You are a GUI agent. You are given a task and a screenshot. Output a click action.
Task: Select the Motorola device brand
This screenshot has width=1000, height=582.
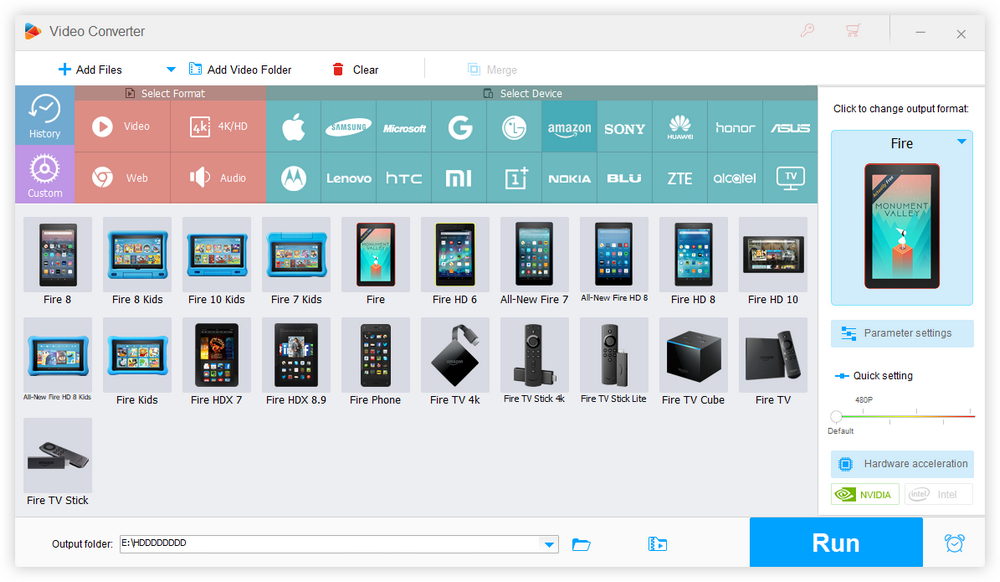tap(293, 178)
